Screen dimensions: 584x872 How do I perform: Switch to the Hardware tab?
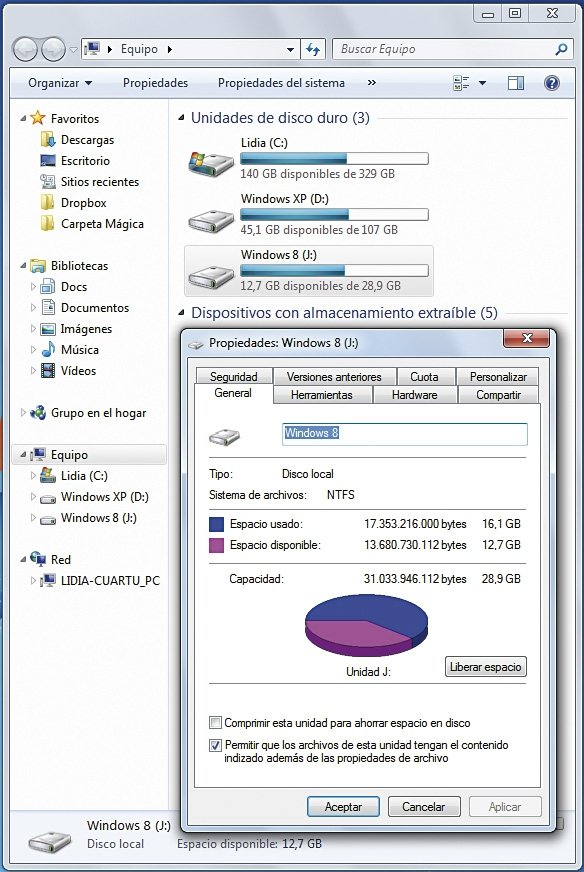[414, 395]
